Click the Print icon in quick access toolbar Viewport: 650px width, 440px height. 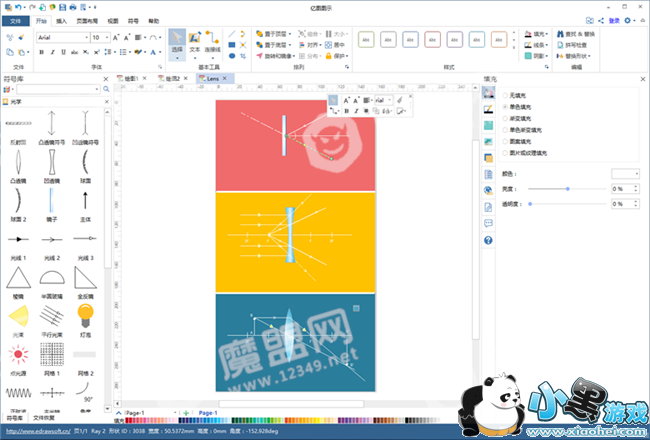73,7
